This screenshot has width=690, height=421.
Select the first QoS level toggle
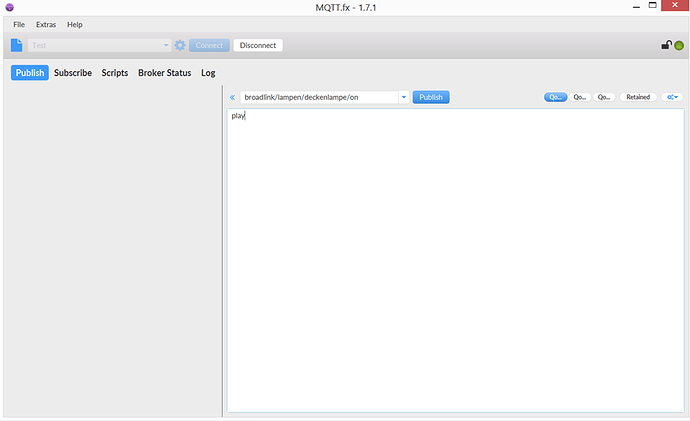(x=555, y=97)
